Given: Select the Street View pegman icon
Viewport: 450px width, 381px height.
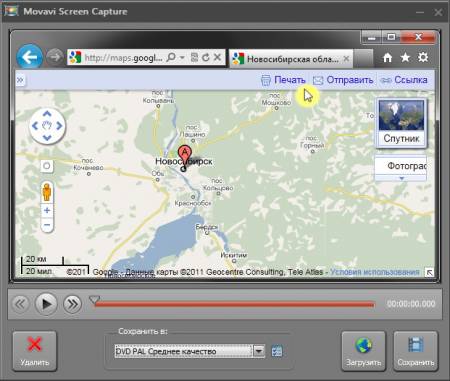Looking at the screenshot, I should (47, 192).
